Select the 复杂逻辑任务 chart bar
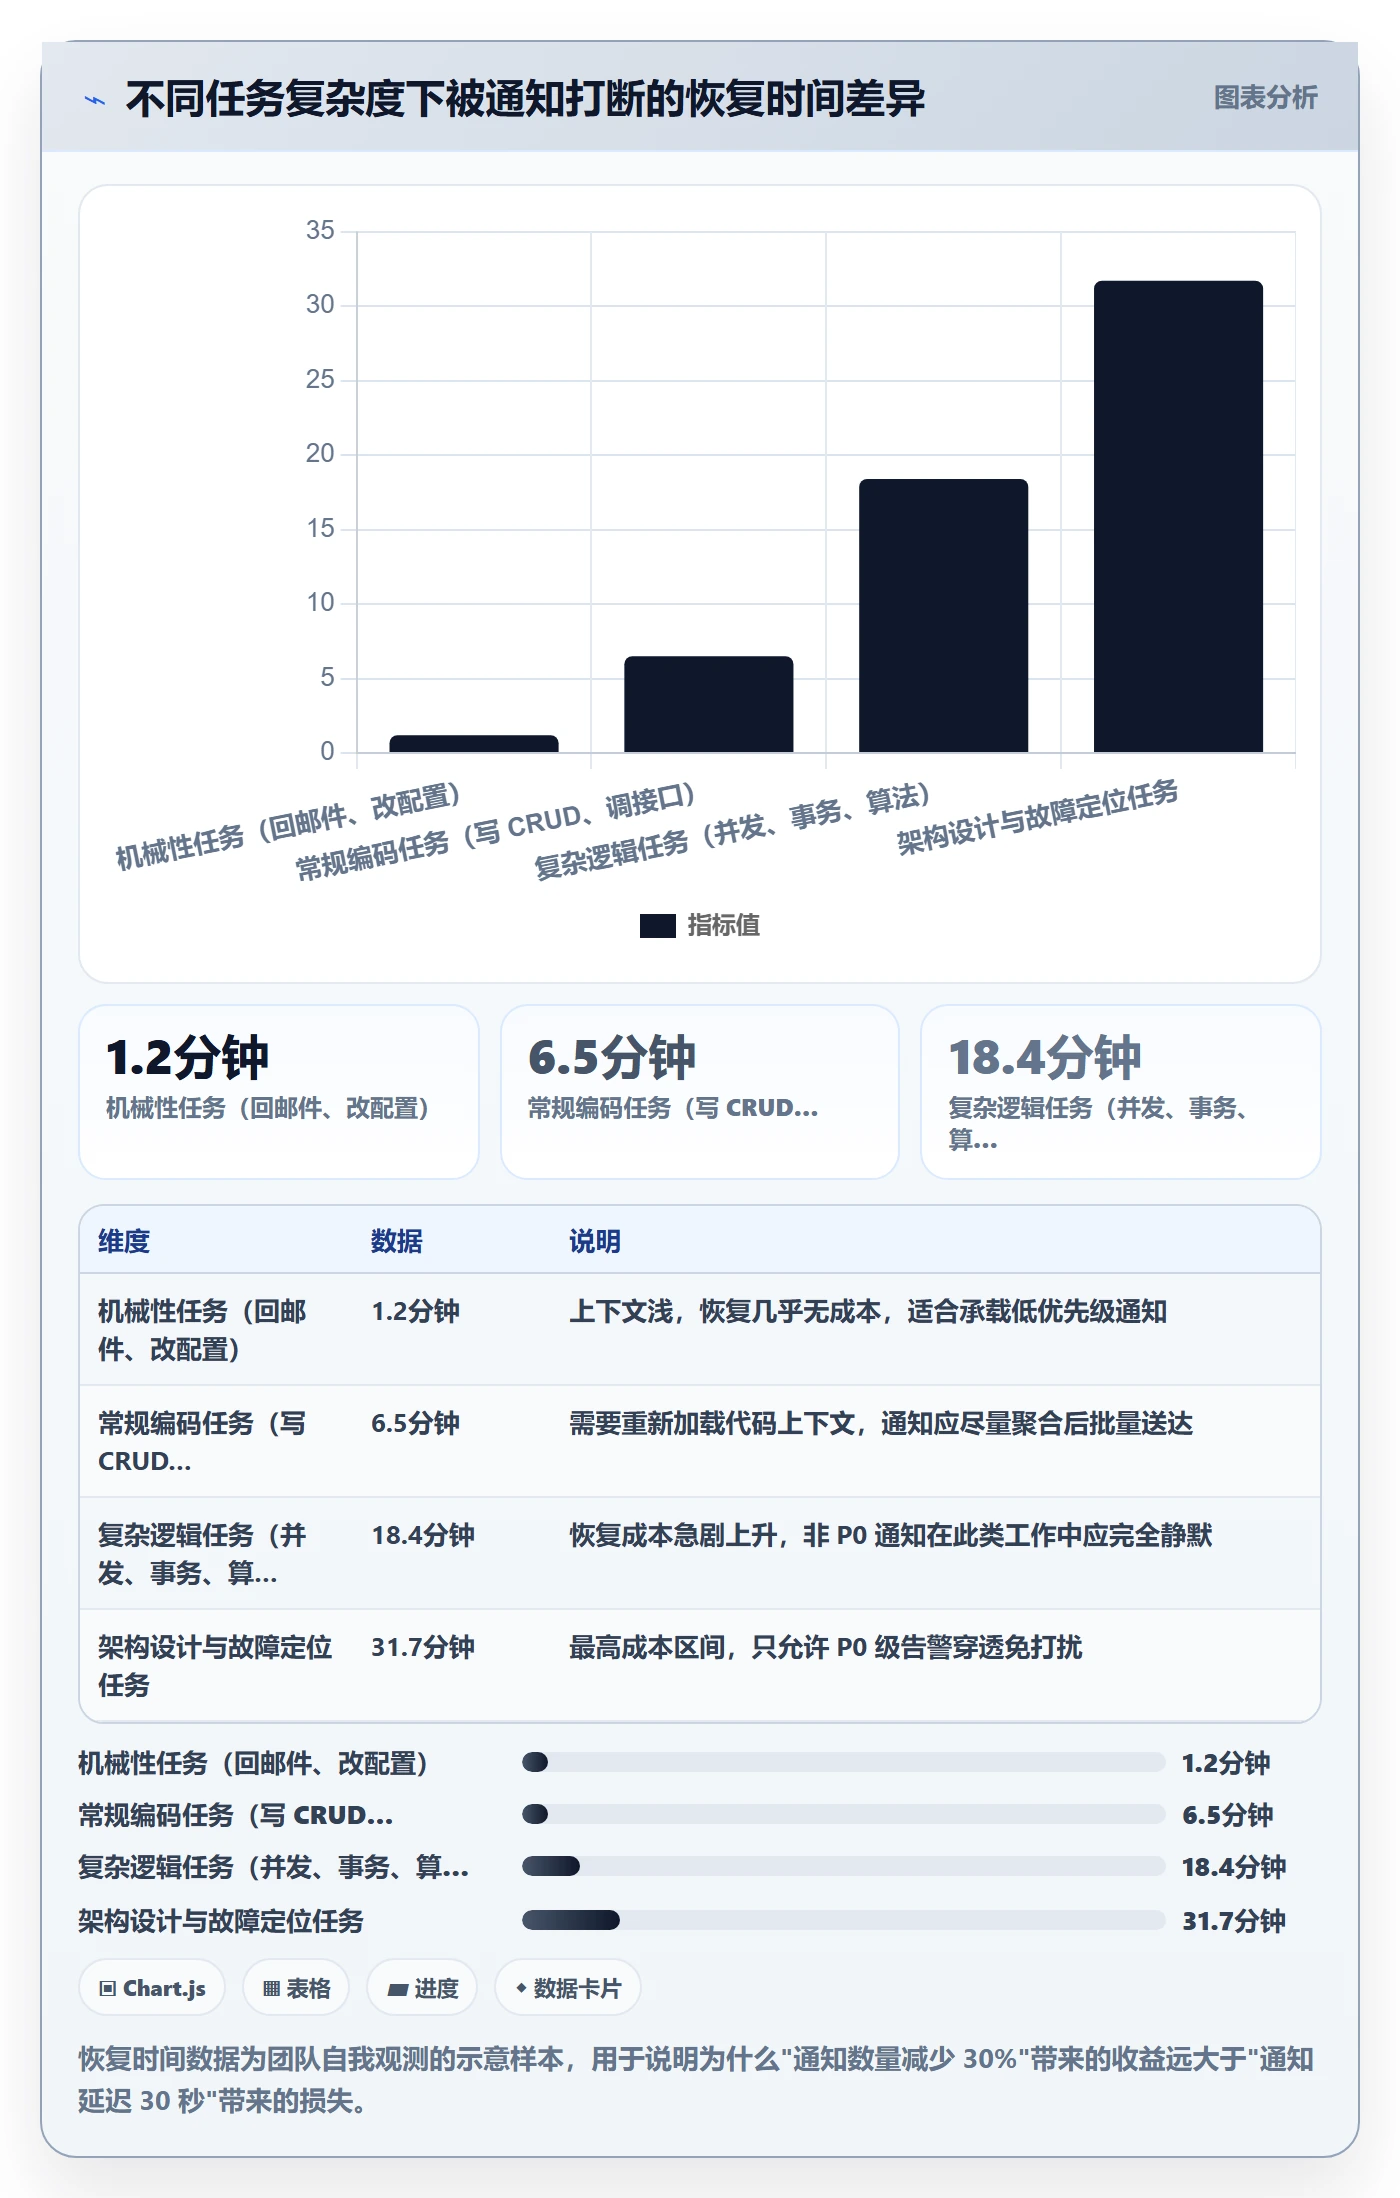 coord(943,615)
